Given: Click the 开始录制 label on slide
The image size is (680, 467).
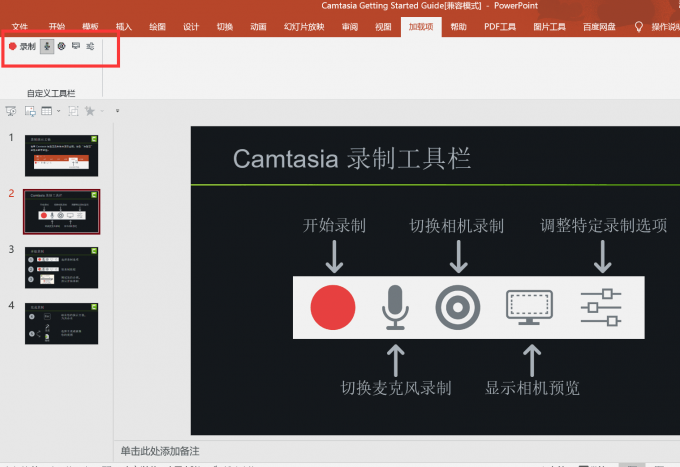Looking at the screenshot, I should (x=334, y=225).
